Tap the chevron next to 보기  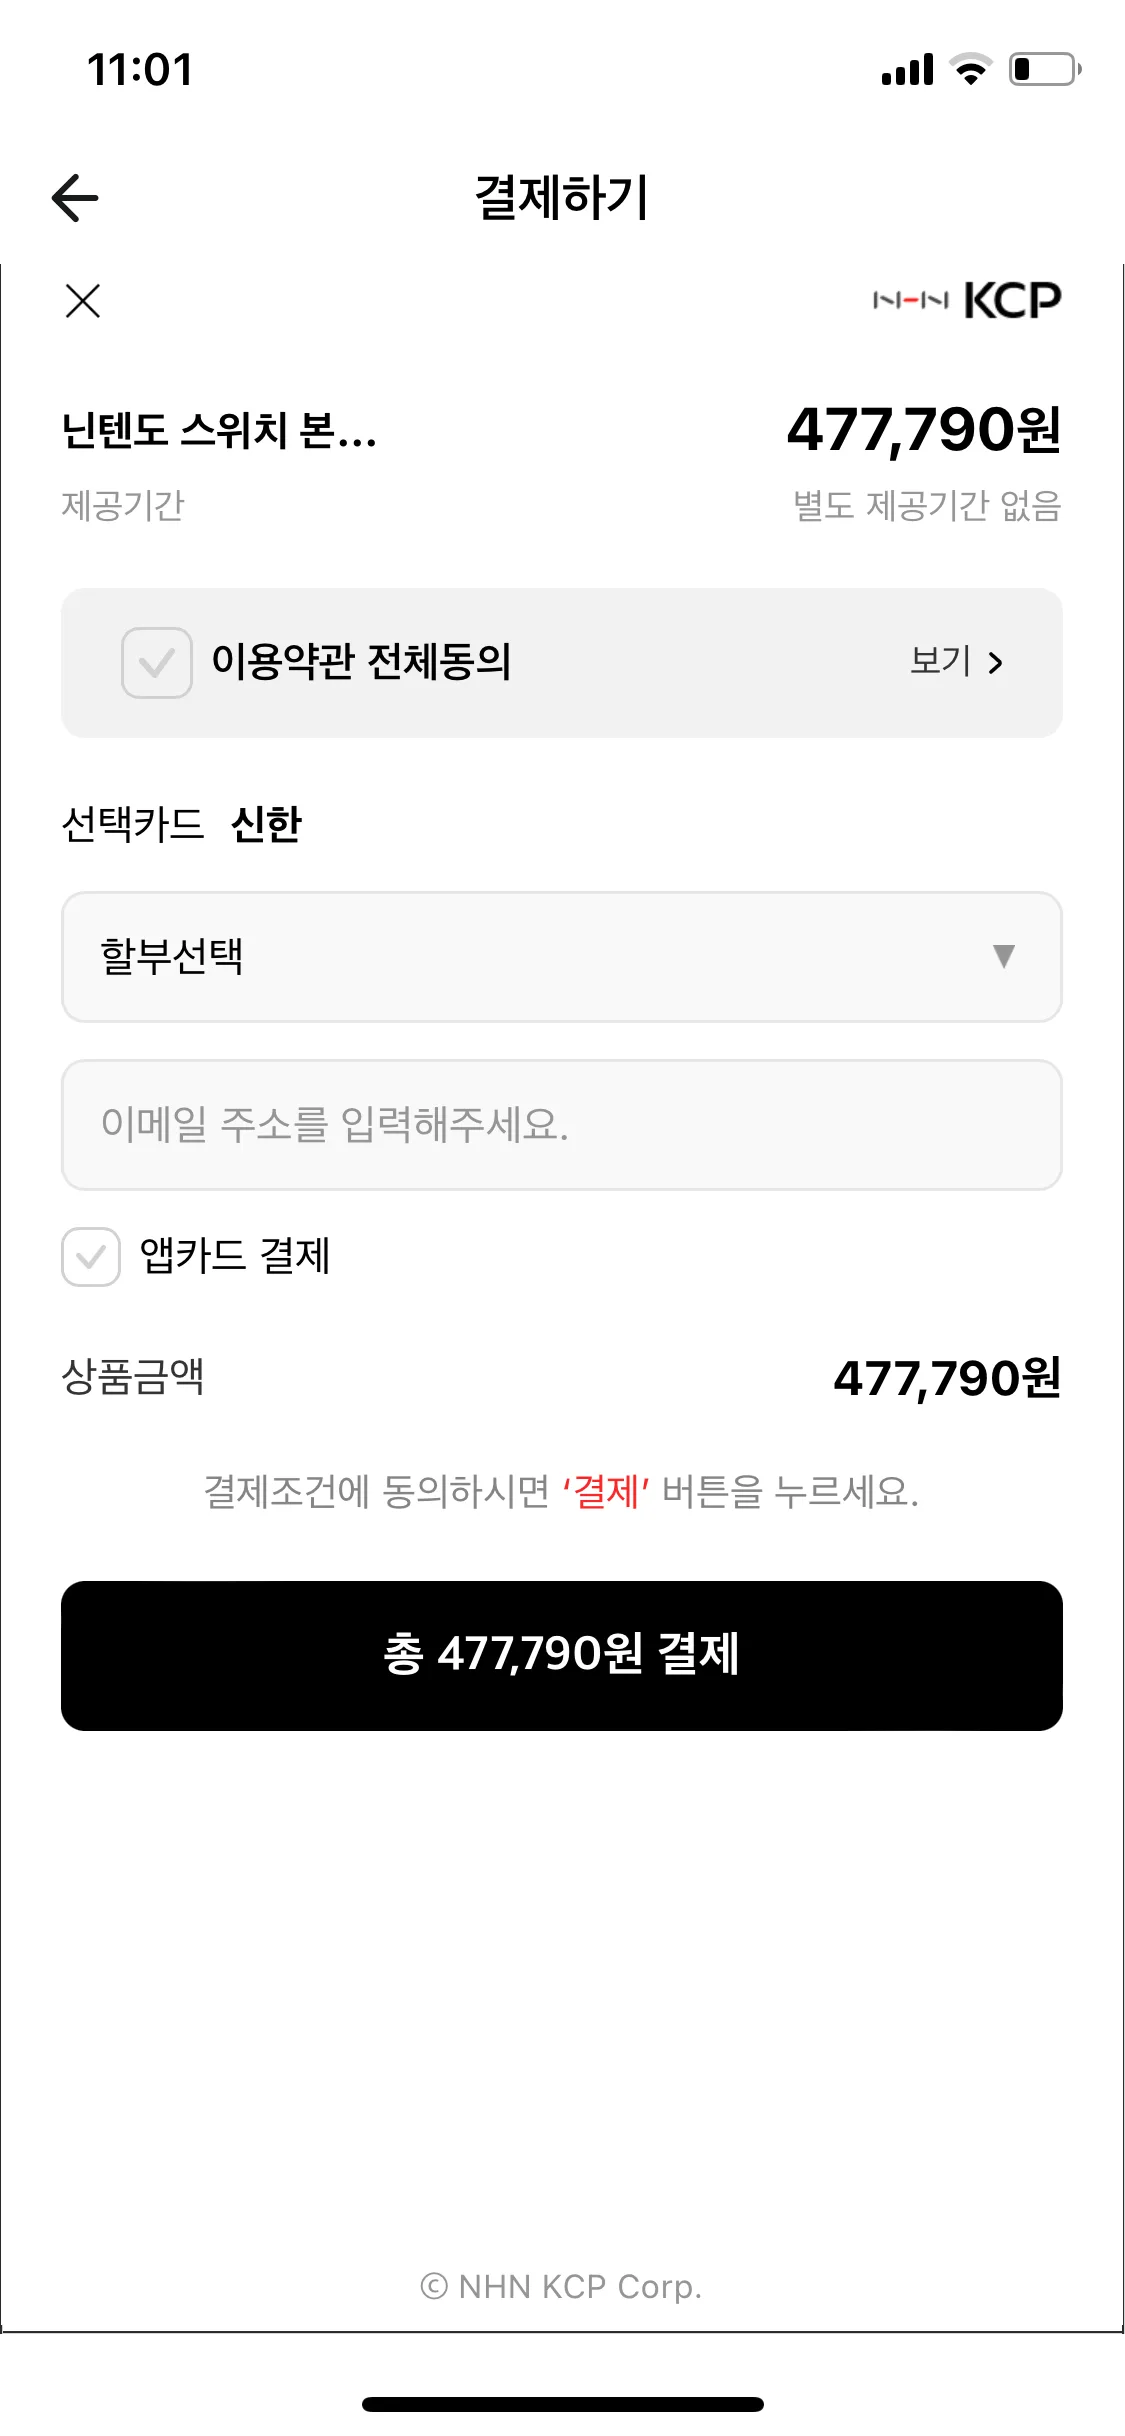[x=995, y=662]
